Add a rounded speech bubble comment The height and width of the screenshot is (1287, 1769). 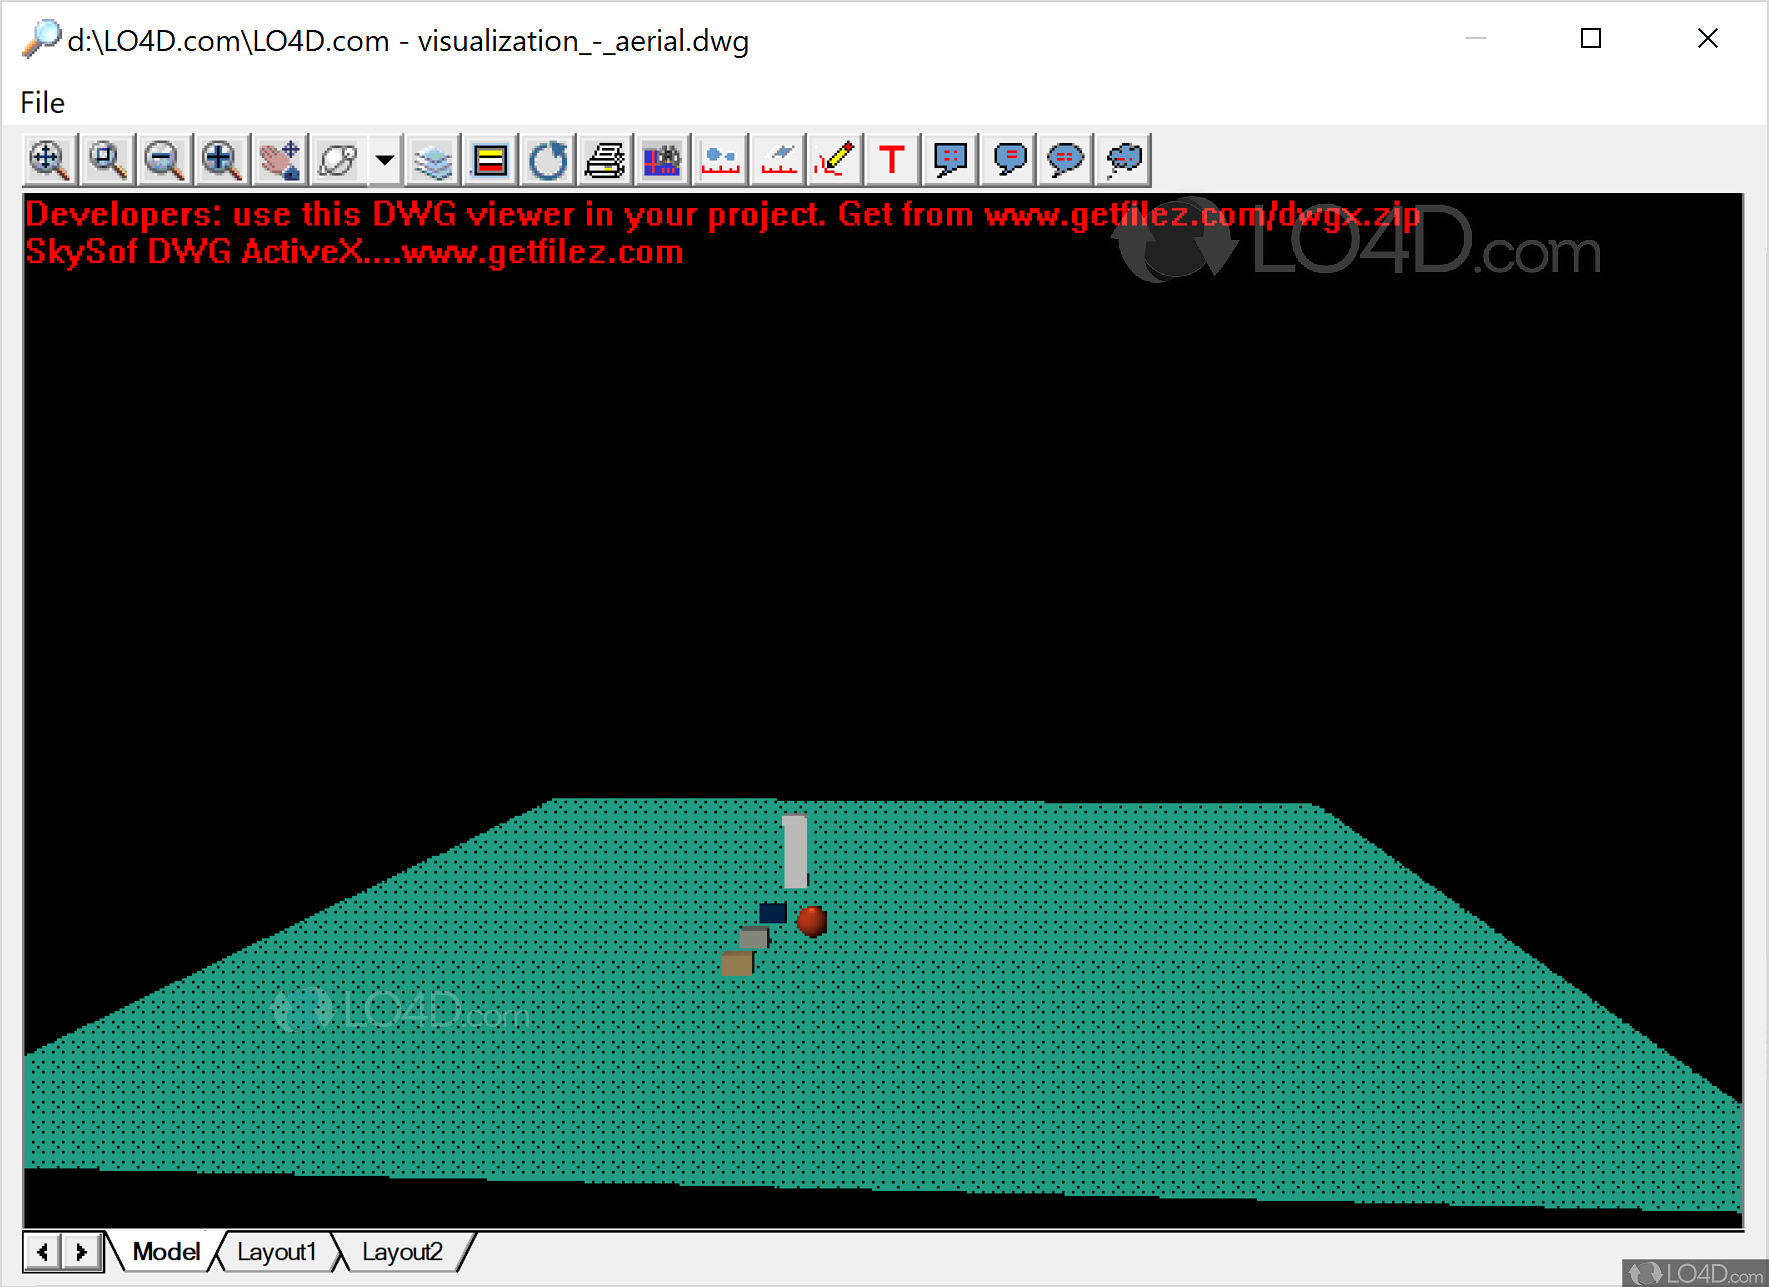pos(1009,160)
